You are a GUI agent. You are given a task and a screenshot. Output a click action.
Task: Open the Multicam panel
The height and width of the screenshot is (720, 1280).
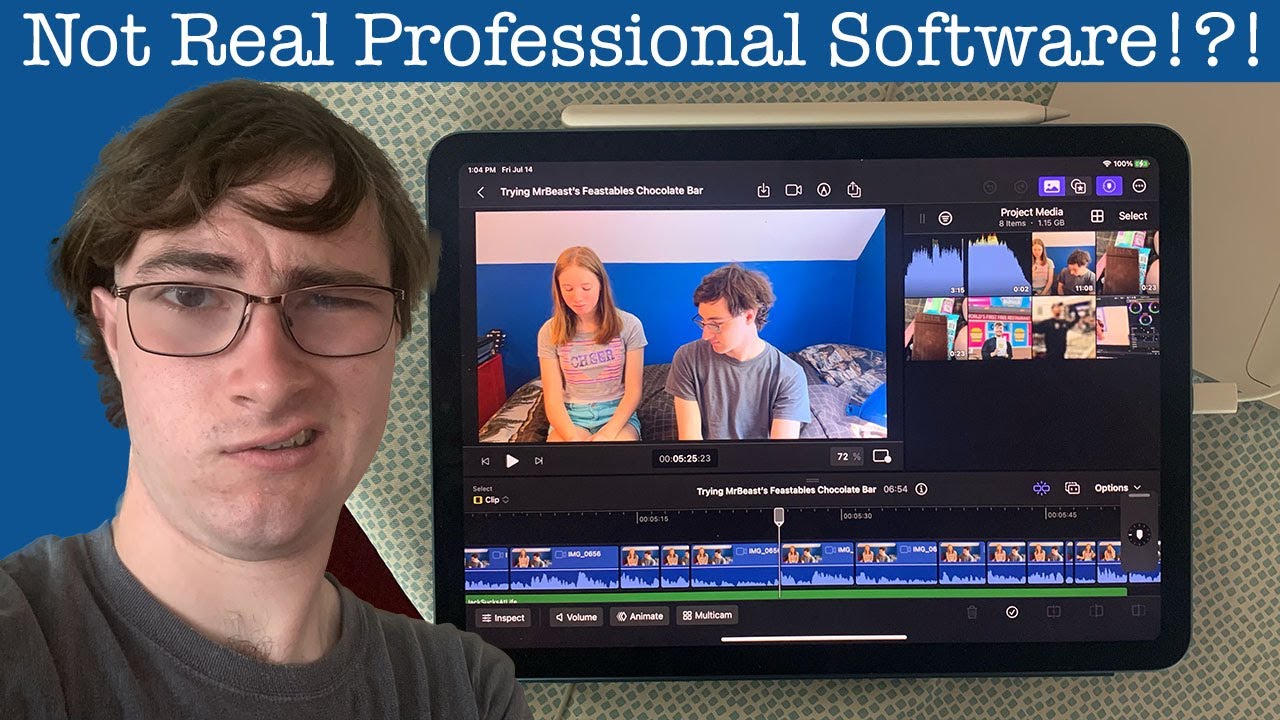(708, 616)
